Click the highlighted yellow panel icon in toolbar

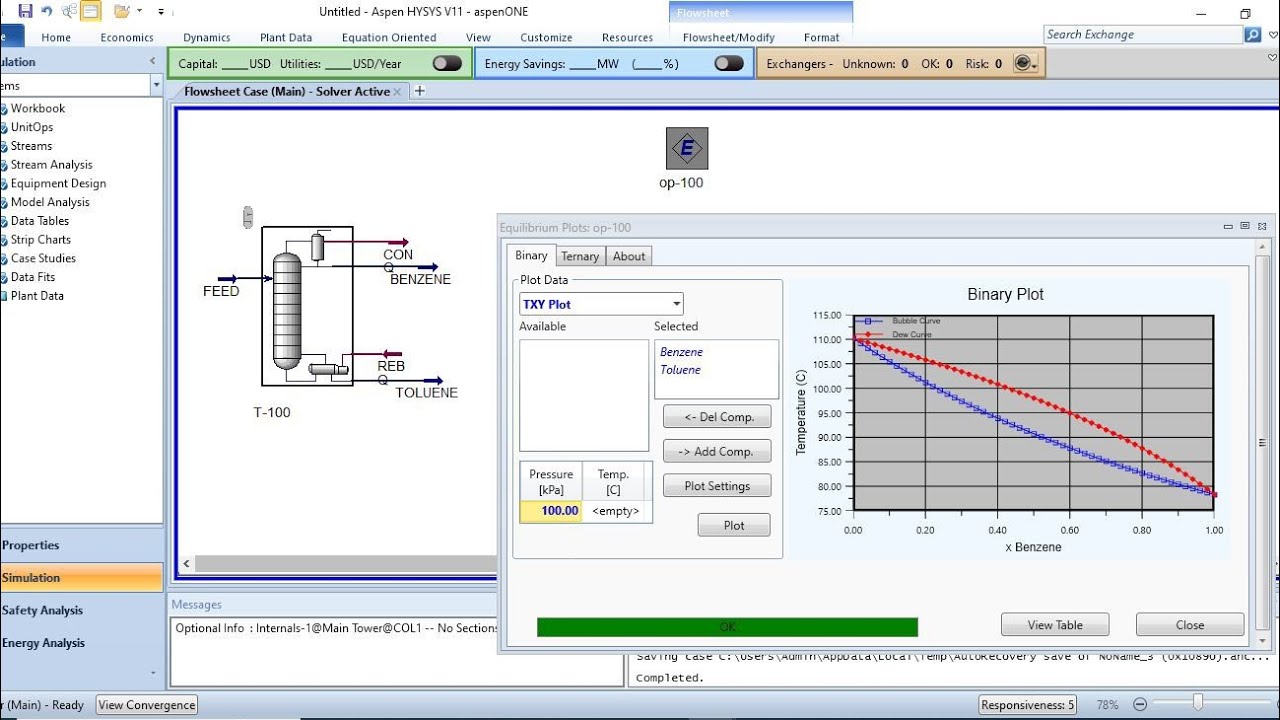tap(91, 11)
